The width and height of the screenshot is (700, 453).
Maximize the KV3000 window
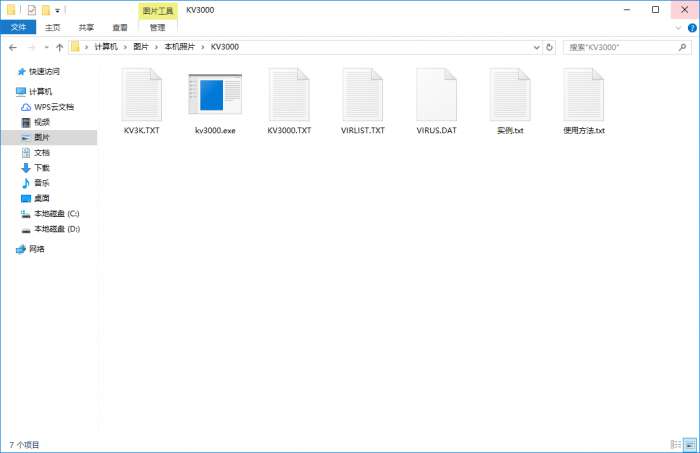pos(655,9)
